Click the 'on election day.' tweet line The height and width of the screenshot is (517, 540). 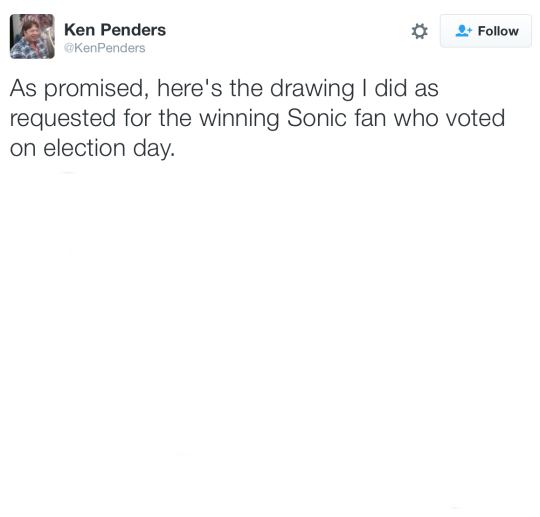pos(92,148)
